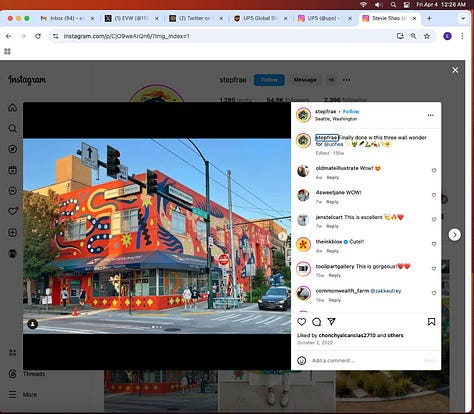Show next image in carousel

click(282, 236)
